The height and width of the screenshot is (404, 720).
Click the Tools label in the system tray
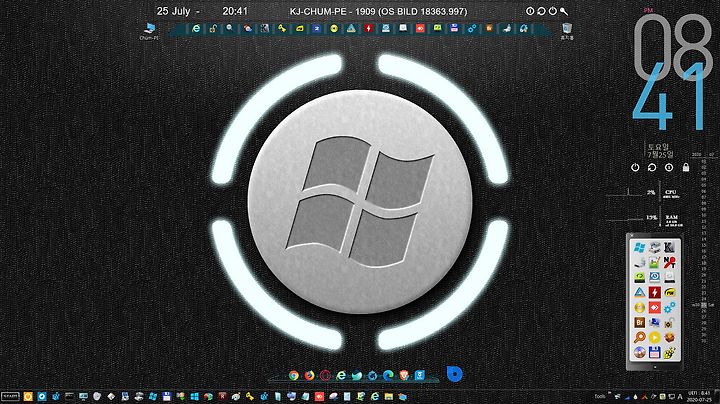[x=600, y=396]
